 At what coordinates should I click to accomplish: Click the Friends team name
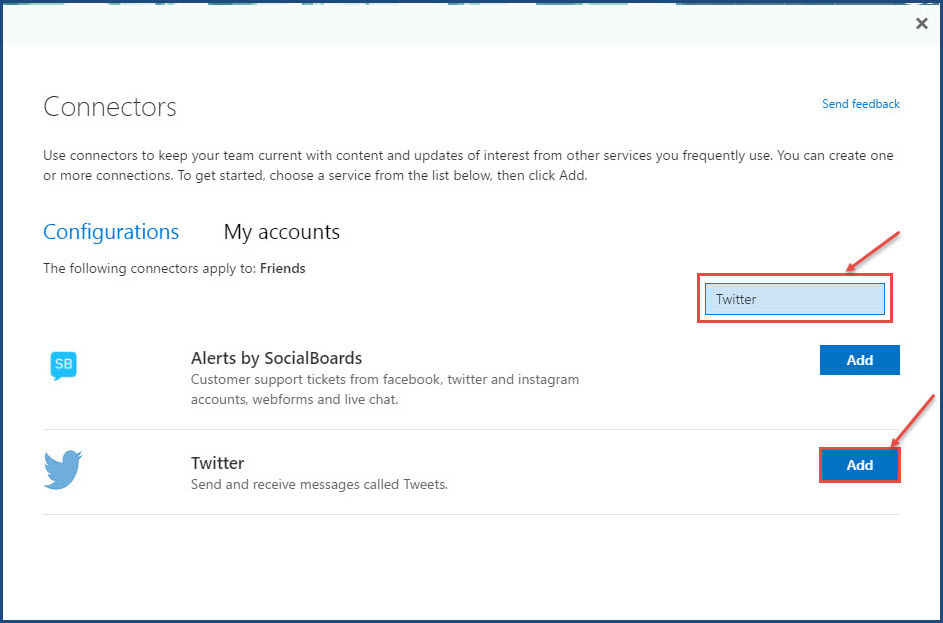coord(283,268)
